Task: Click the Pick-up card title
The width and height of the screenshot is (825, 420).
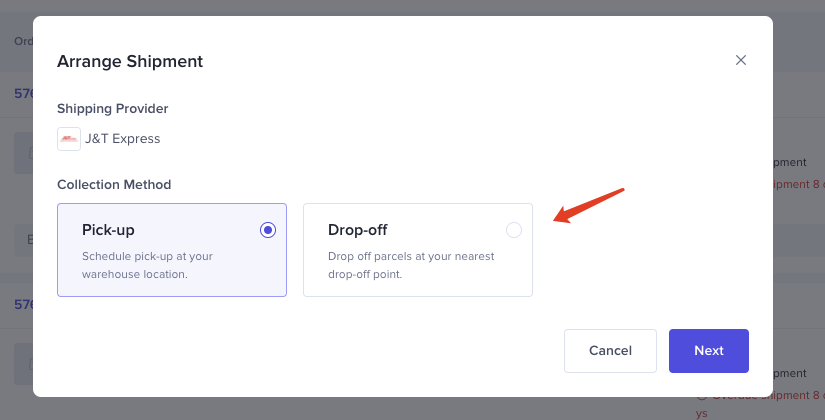Action: pos(108,230)
